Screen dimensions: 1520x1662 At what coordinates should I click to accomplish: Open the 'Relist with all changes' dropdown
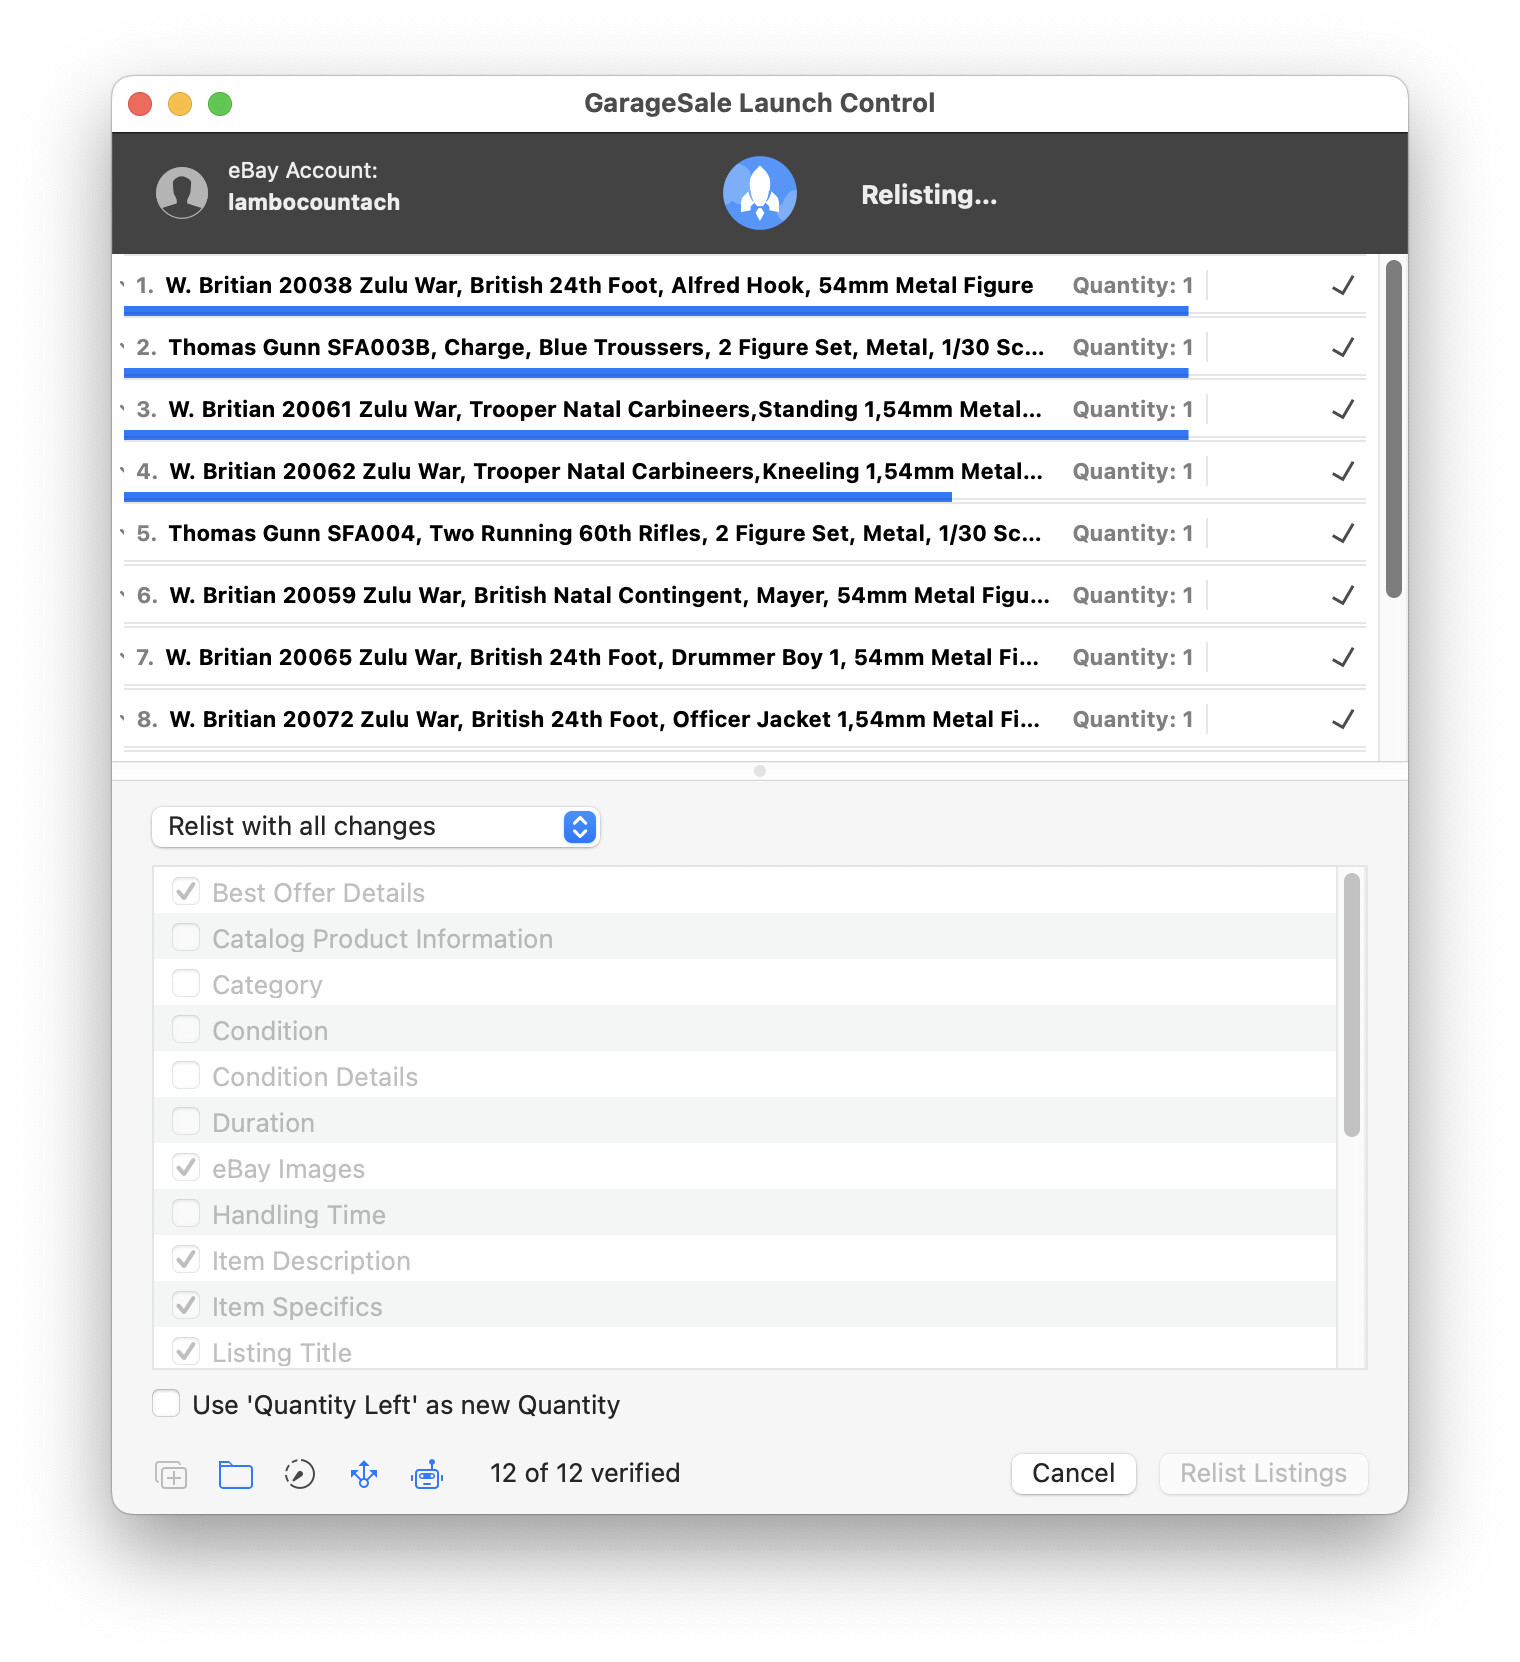[376, 827]
